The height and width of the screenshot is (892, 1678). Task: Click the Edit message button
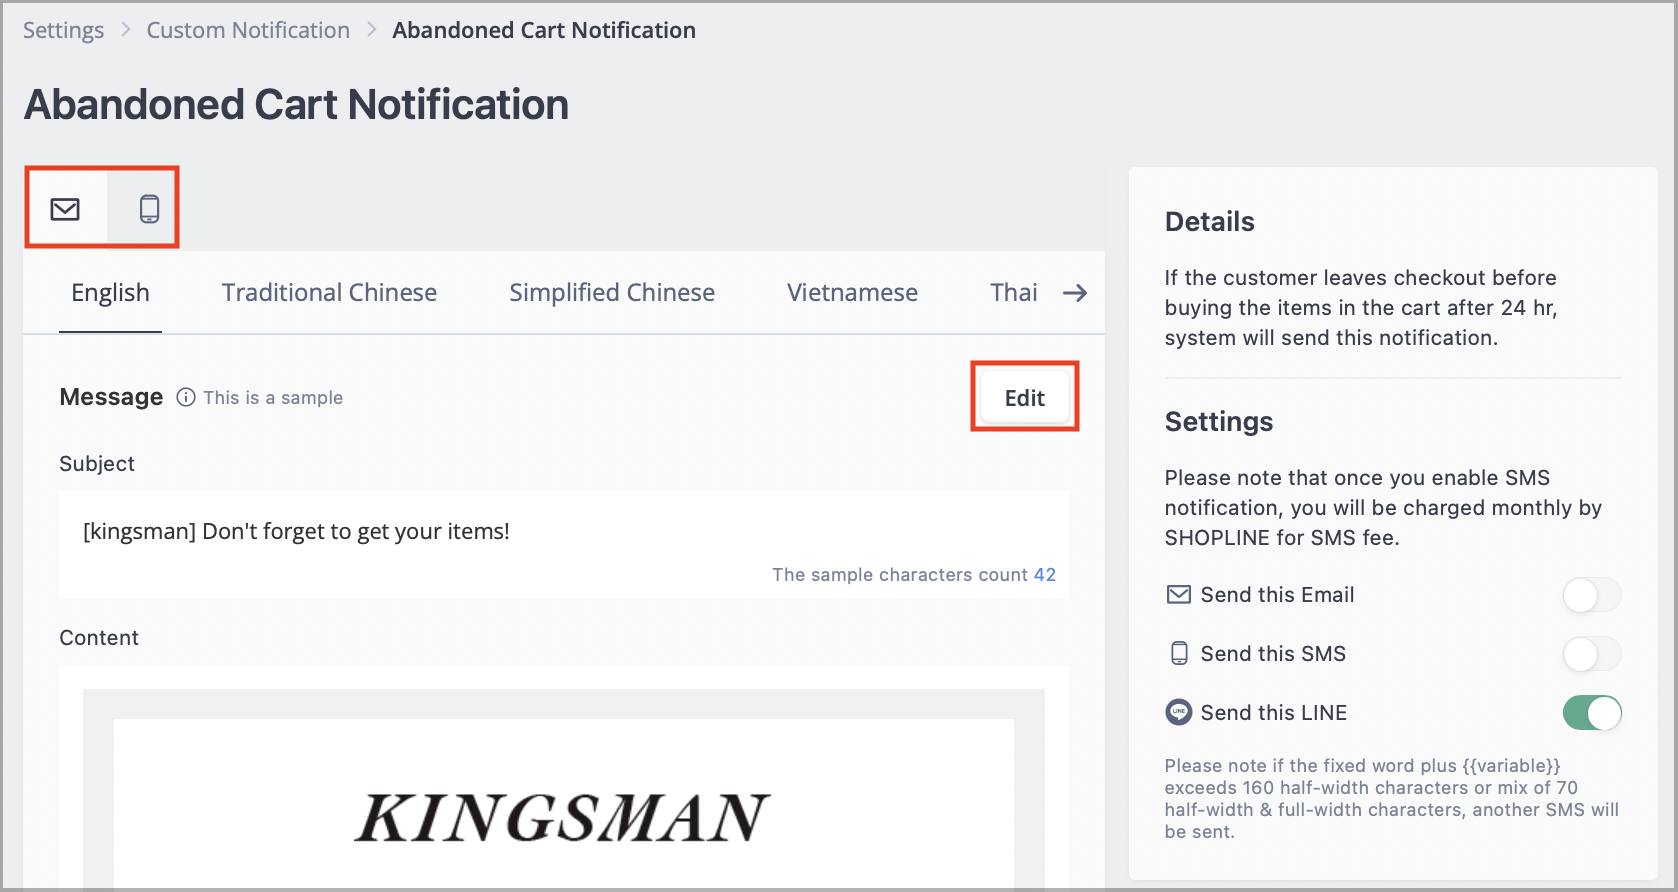click(x=1025, y=398)
